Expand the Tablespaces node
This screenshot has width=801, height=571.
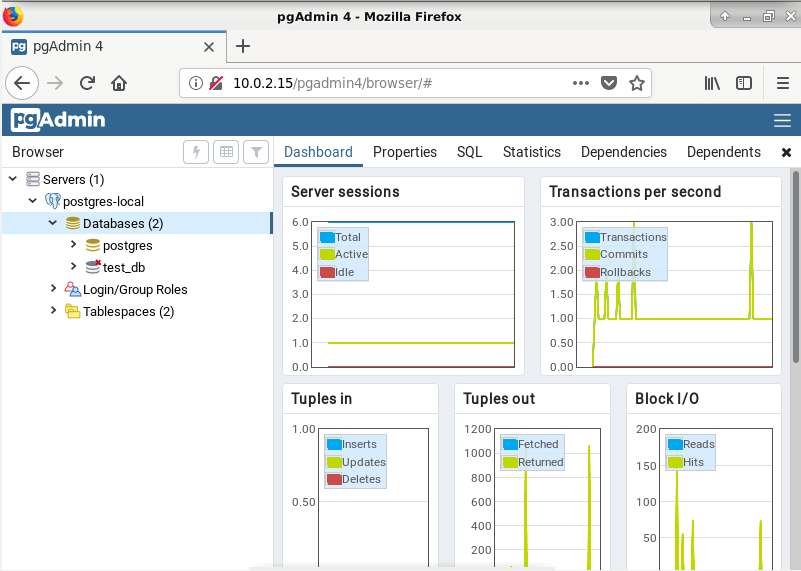pyautogui.click(x=53, y=311)
